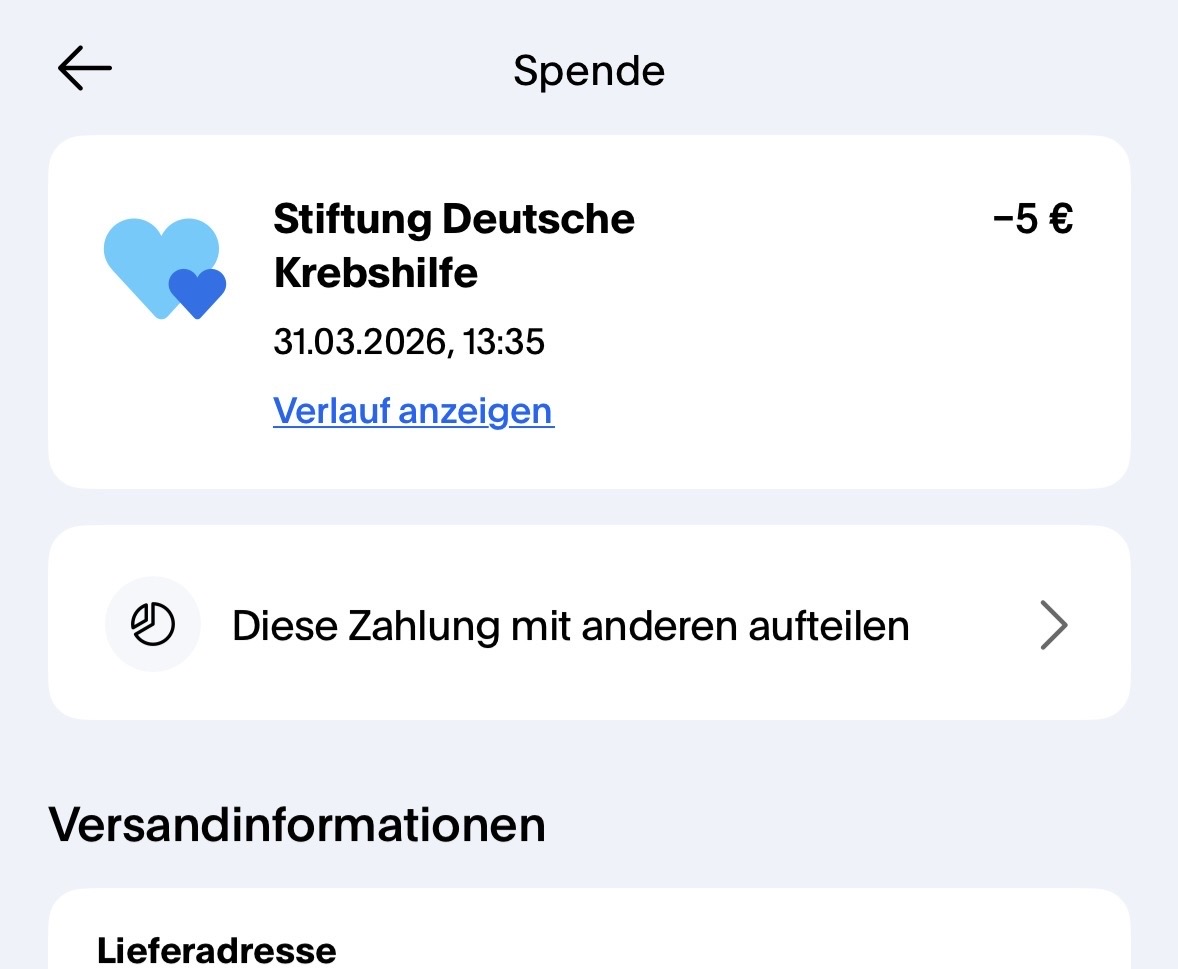The height and width of the screenshot is (969, 1178).
Task: Click the pie chart split-payment icon
Action: (153, 625)
